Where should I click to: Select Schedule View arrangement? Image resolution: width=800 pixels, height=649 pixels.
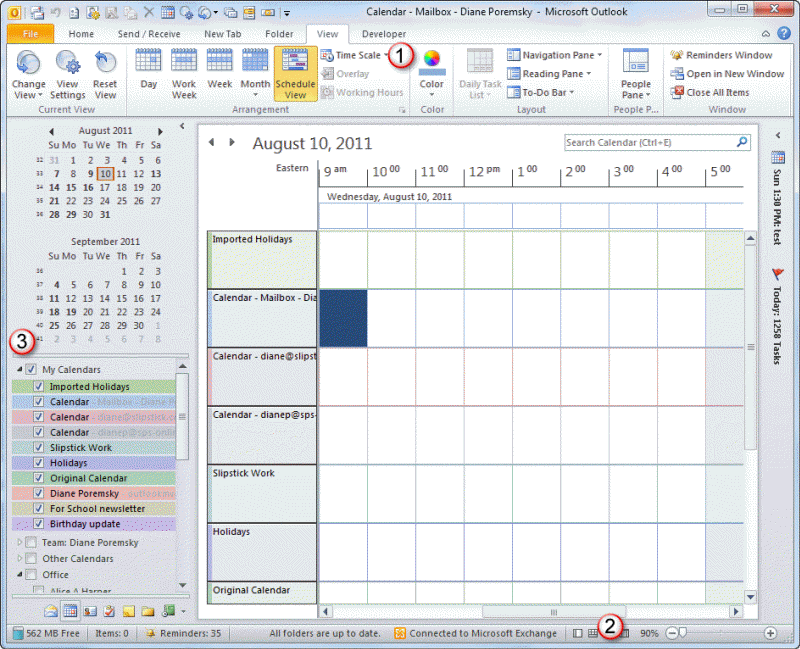click(x=295, y=74)
